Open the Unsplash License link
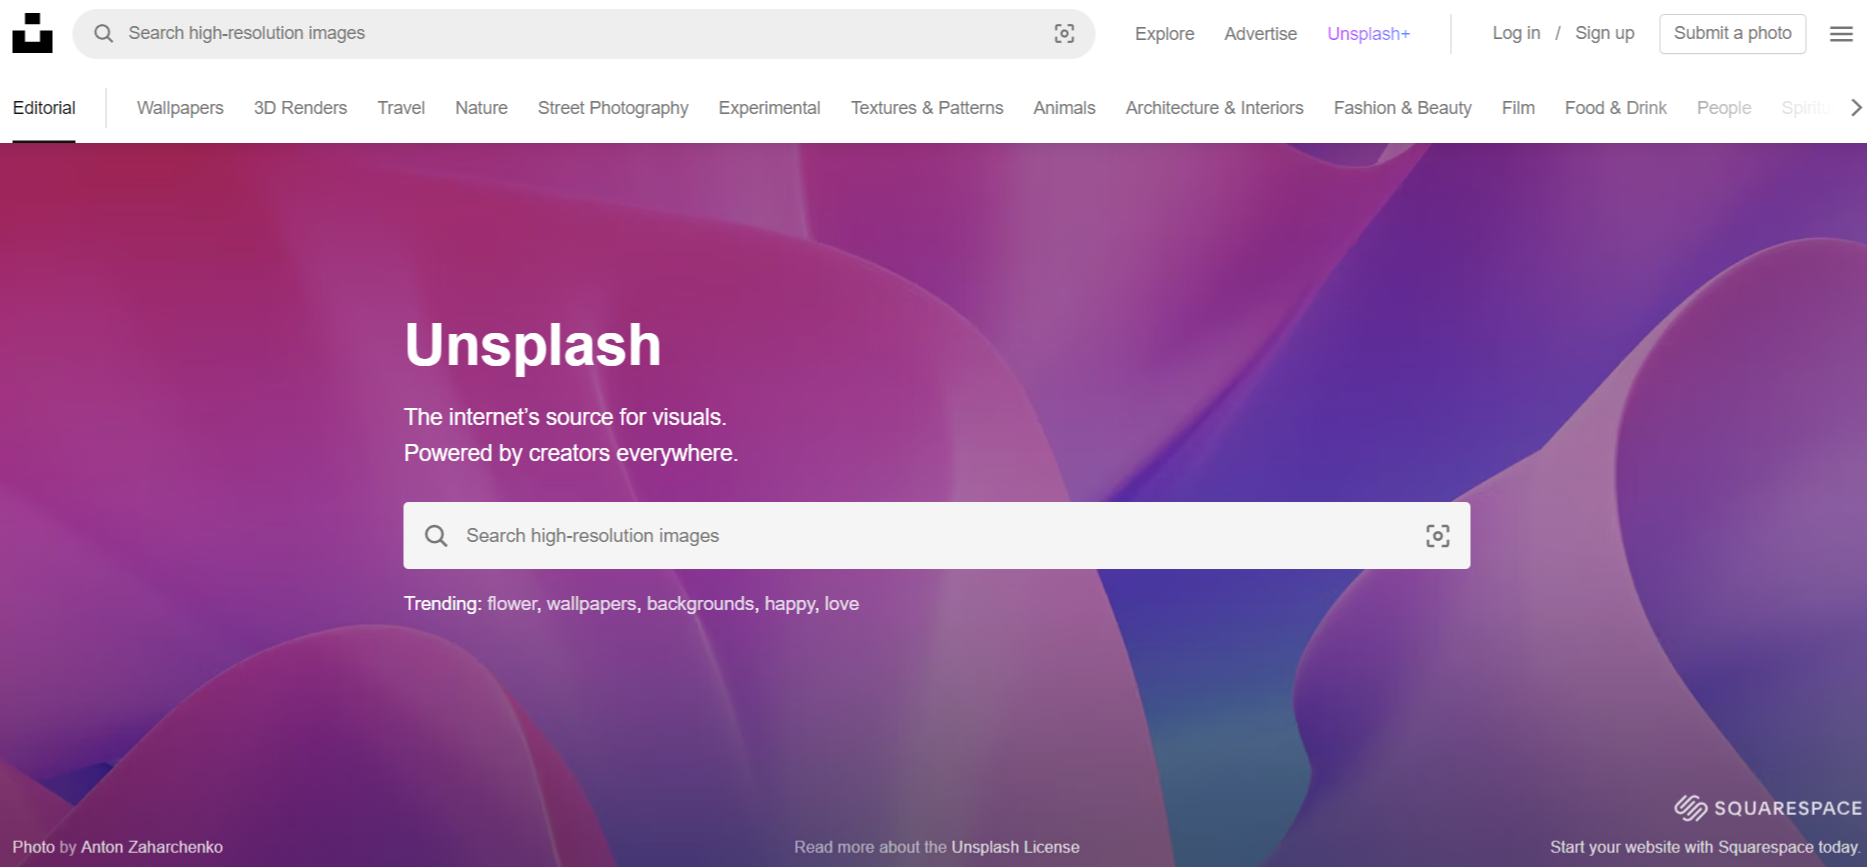 [1015, 847]
